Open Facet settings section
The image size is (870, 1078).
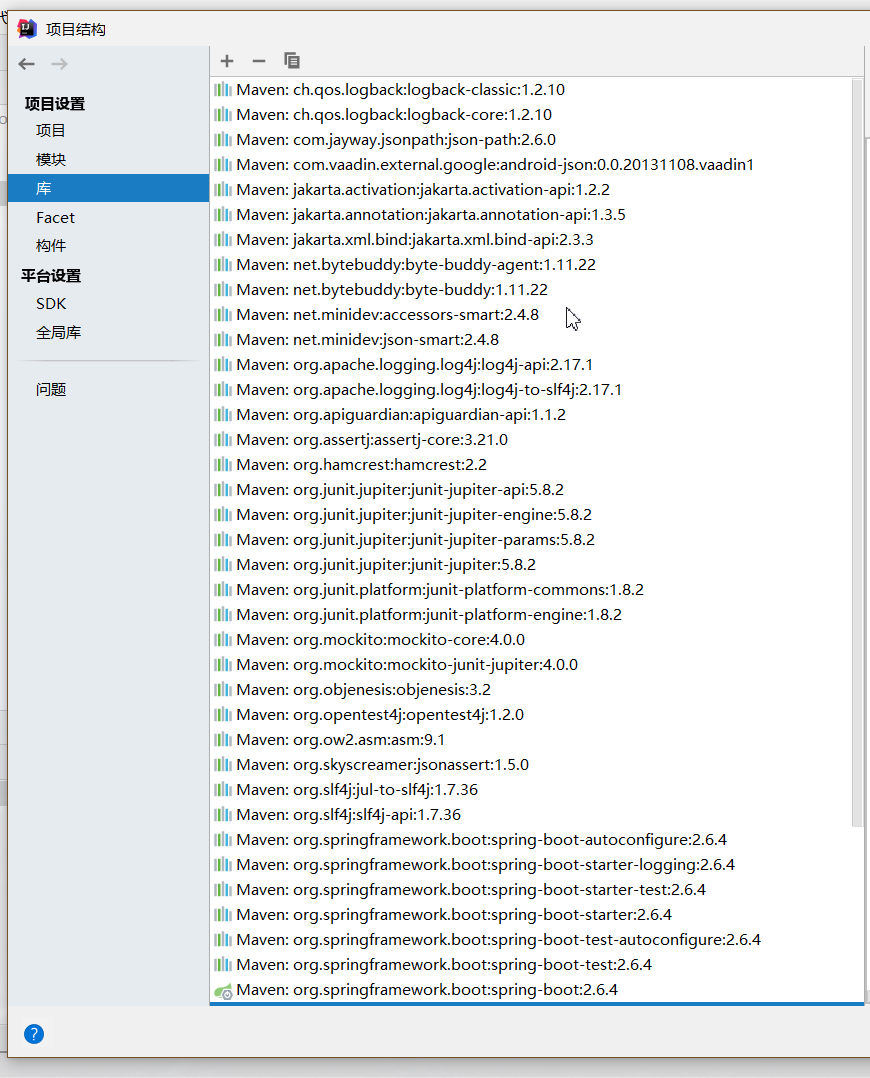coord(55,218)
